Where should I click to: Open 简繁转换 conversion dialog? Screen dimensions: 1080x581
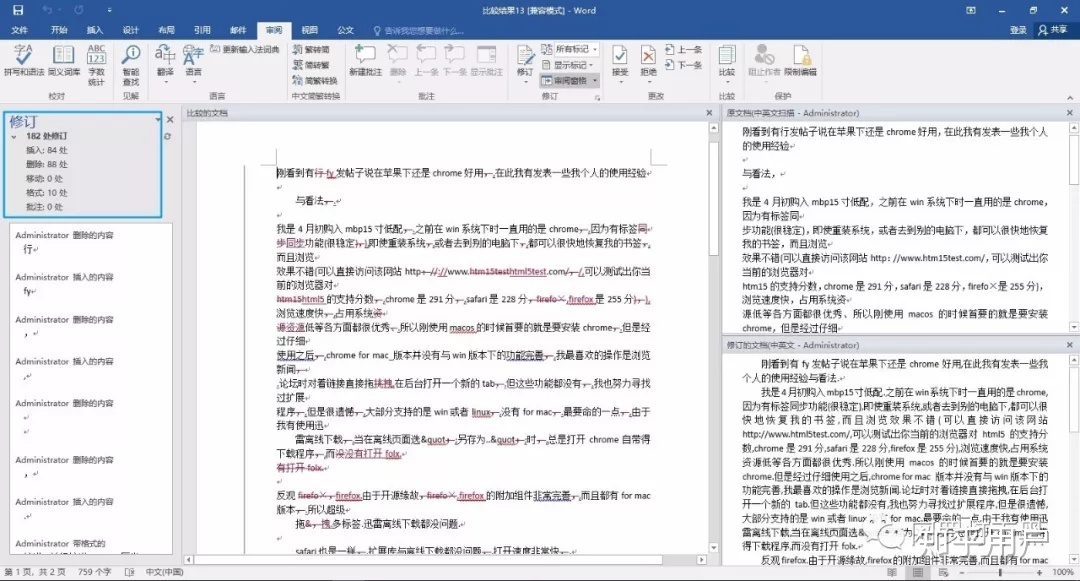pyautogui.click(x=315, y=81)
